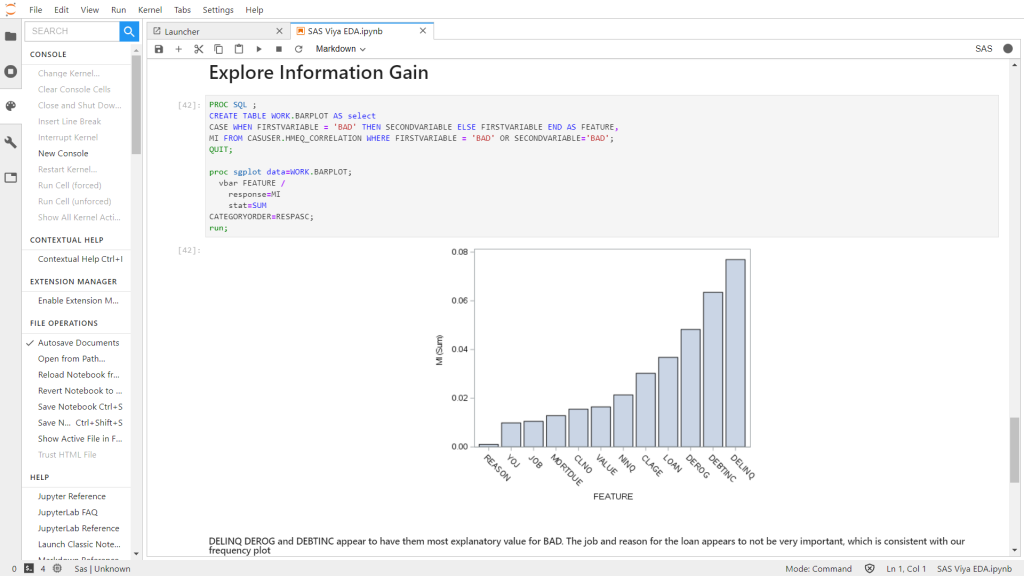Cut the selected cell using the scissors icon
1024x576 pixels.
pyautogui.click(x=199, y=49)
